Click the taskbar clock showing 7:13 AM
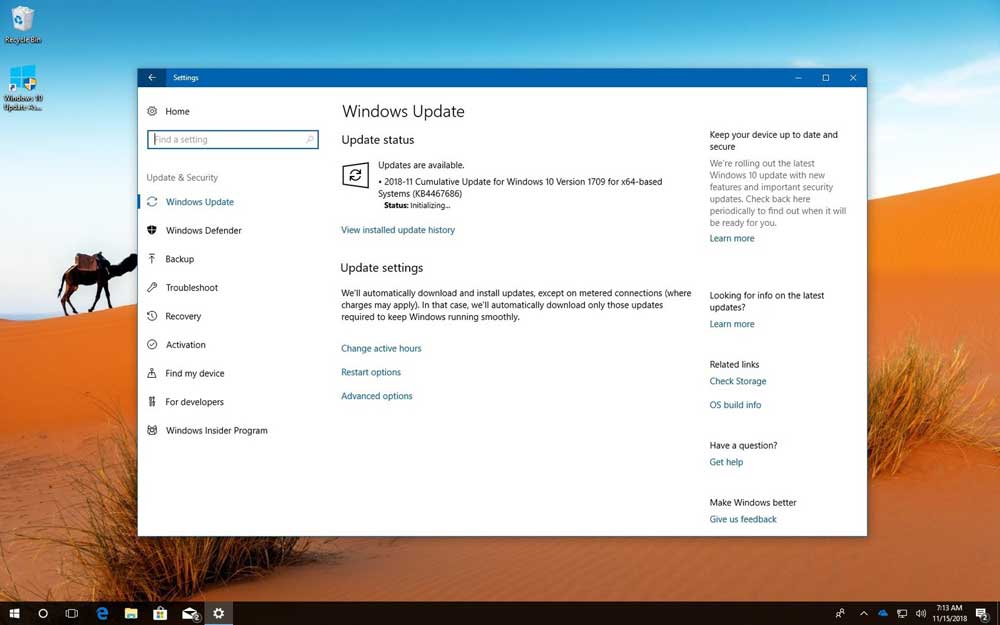Screen dimensions: 1000x625 pos(949,613)
